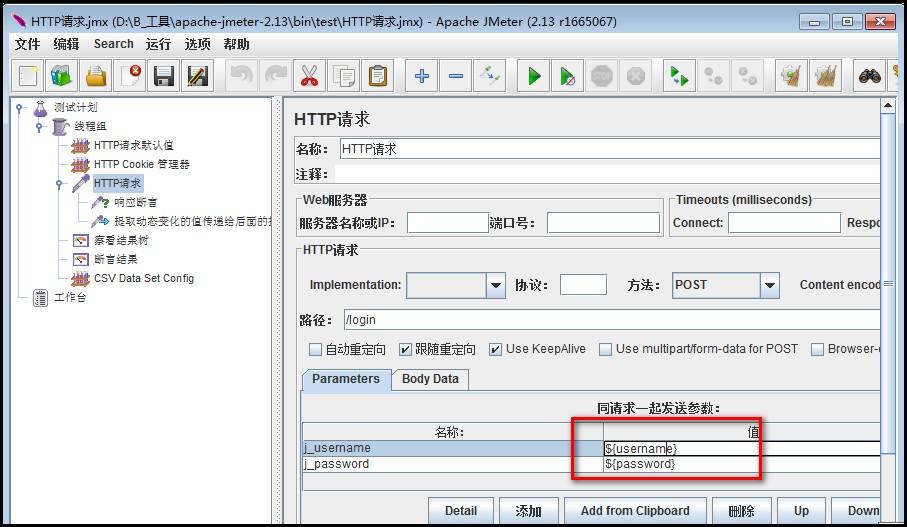Click the Paste clipboard icon

pyautogui.click(x=378, y=76)
